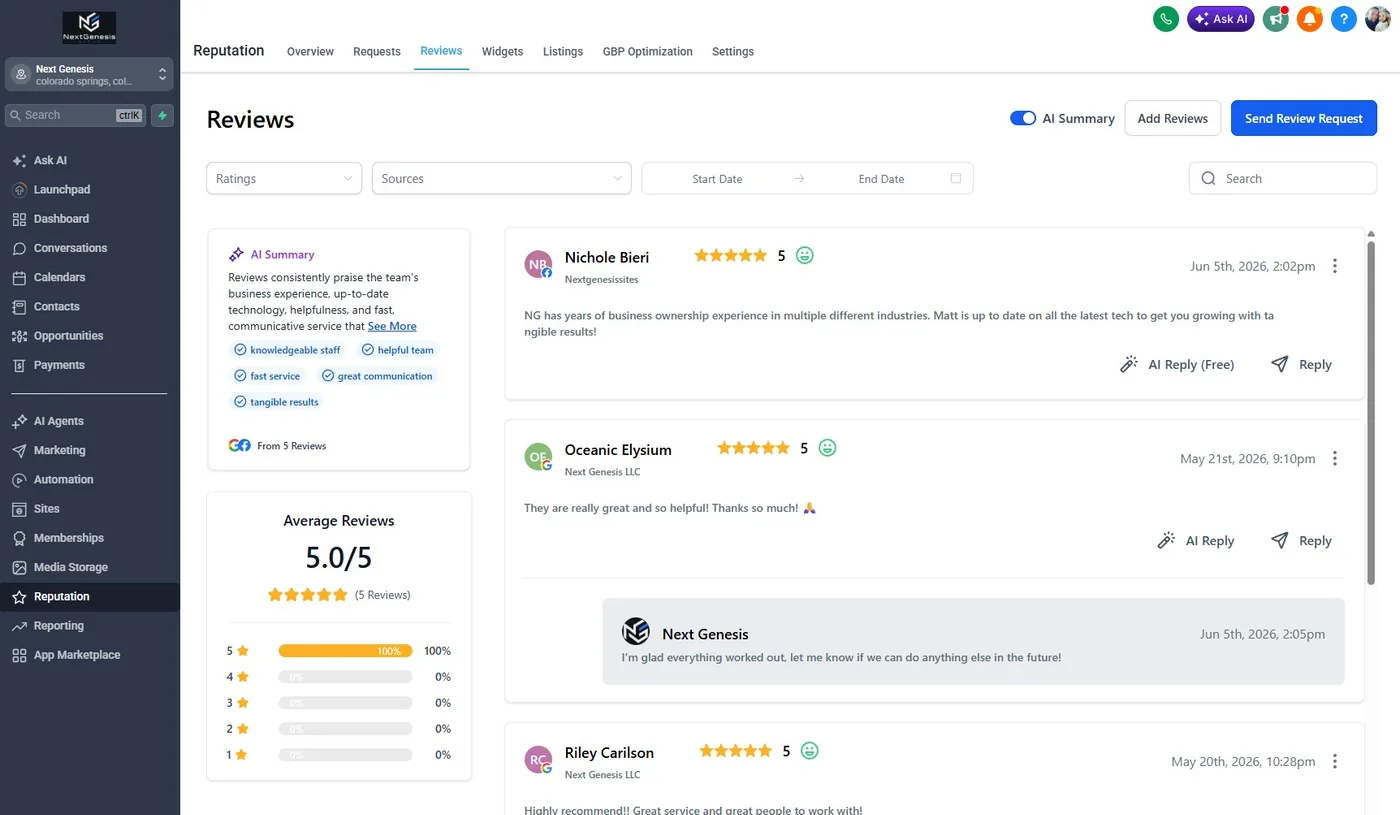Click AI Reply on Oceanic Elysium review
Screen dimensions: 1400x815
pos(1195,541)
